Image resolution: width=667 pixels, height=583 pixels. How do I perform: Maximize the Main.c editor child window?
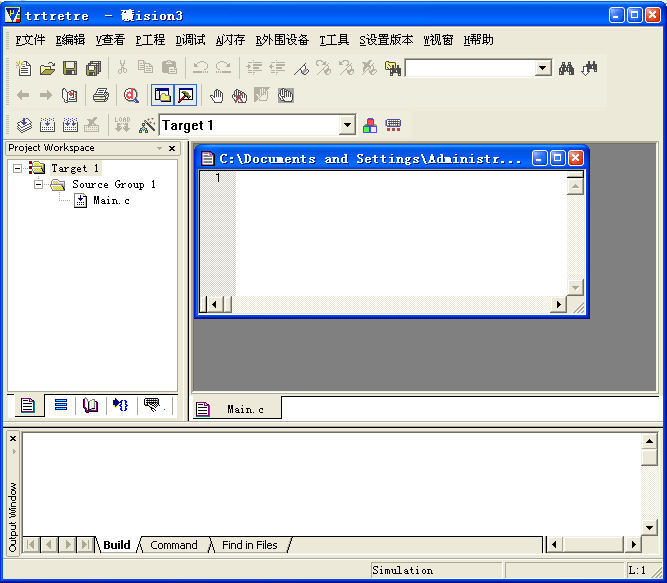(x=558, y=158)
